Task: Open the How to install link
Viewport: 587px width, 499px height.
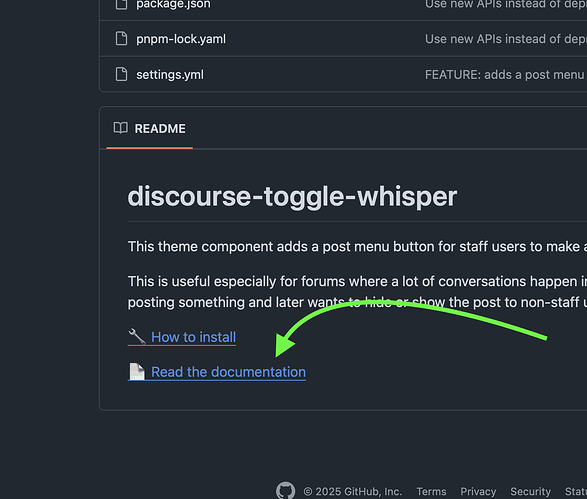Action: 193,337
